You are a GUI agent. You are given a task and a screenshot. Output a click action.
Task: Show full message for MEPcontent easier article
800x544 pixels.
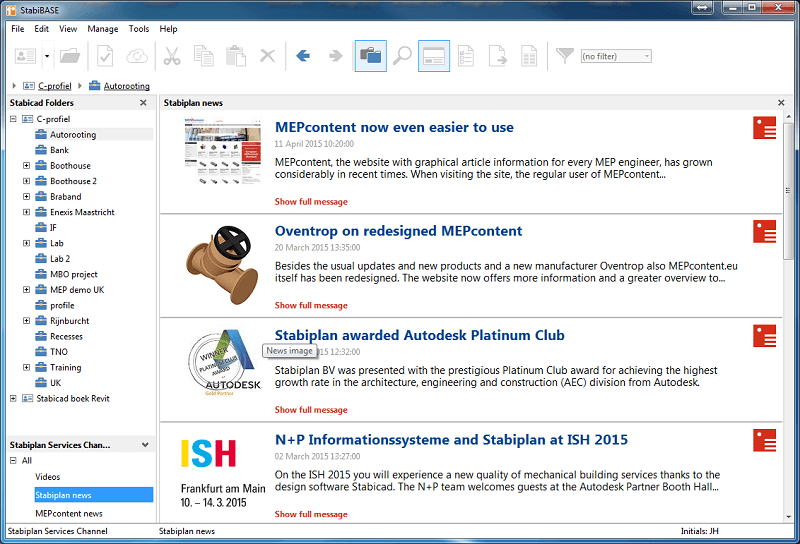coord(311,202)
